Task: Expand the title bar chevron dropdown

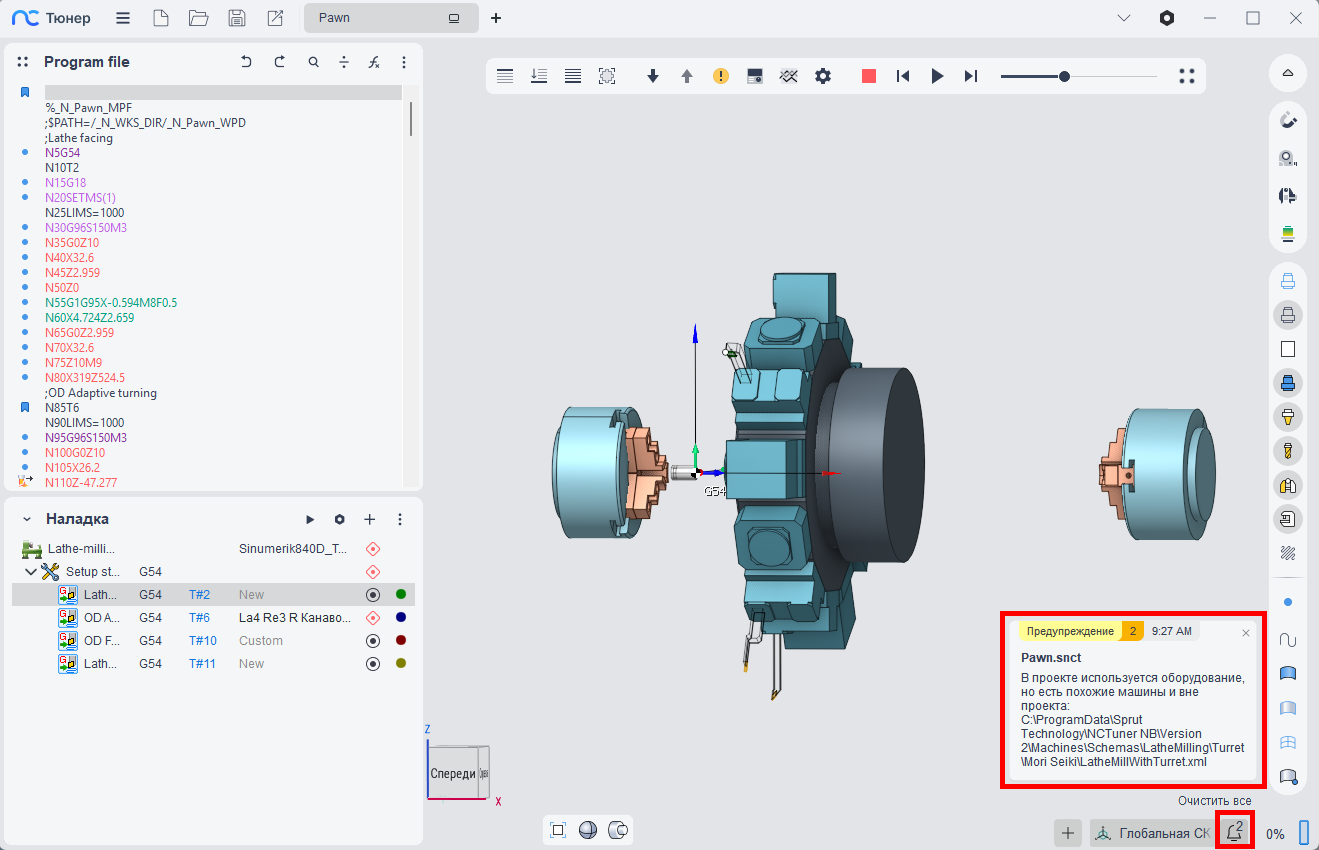Action: point(1124,18)
